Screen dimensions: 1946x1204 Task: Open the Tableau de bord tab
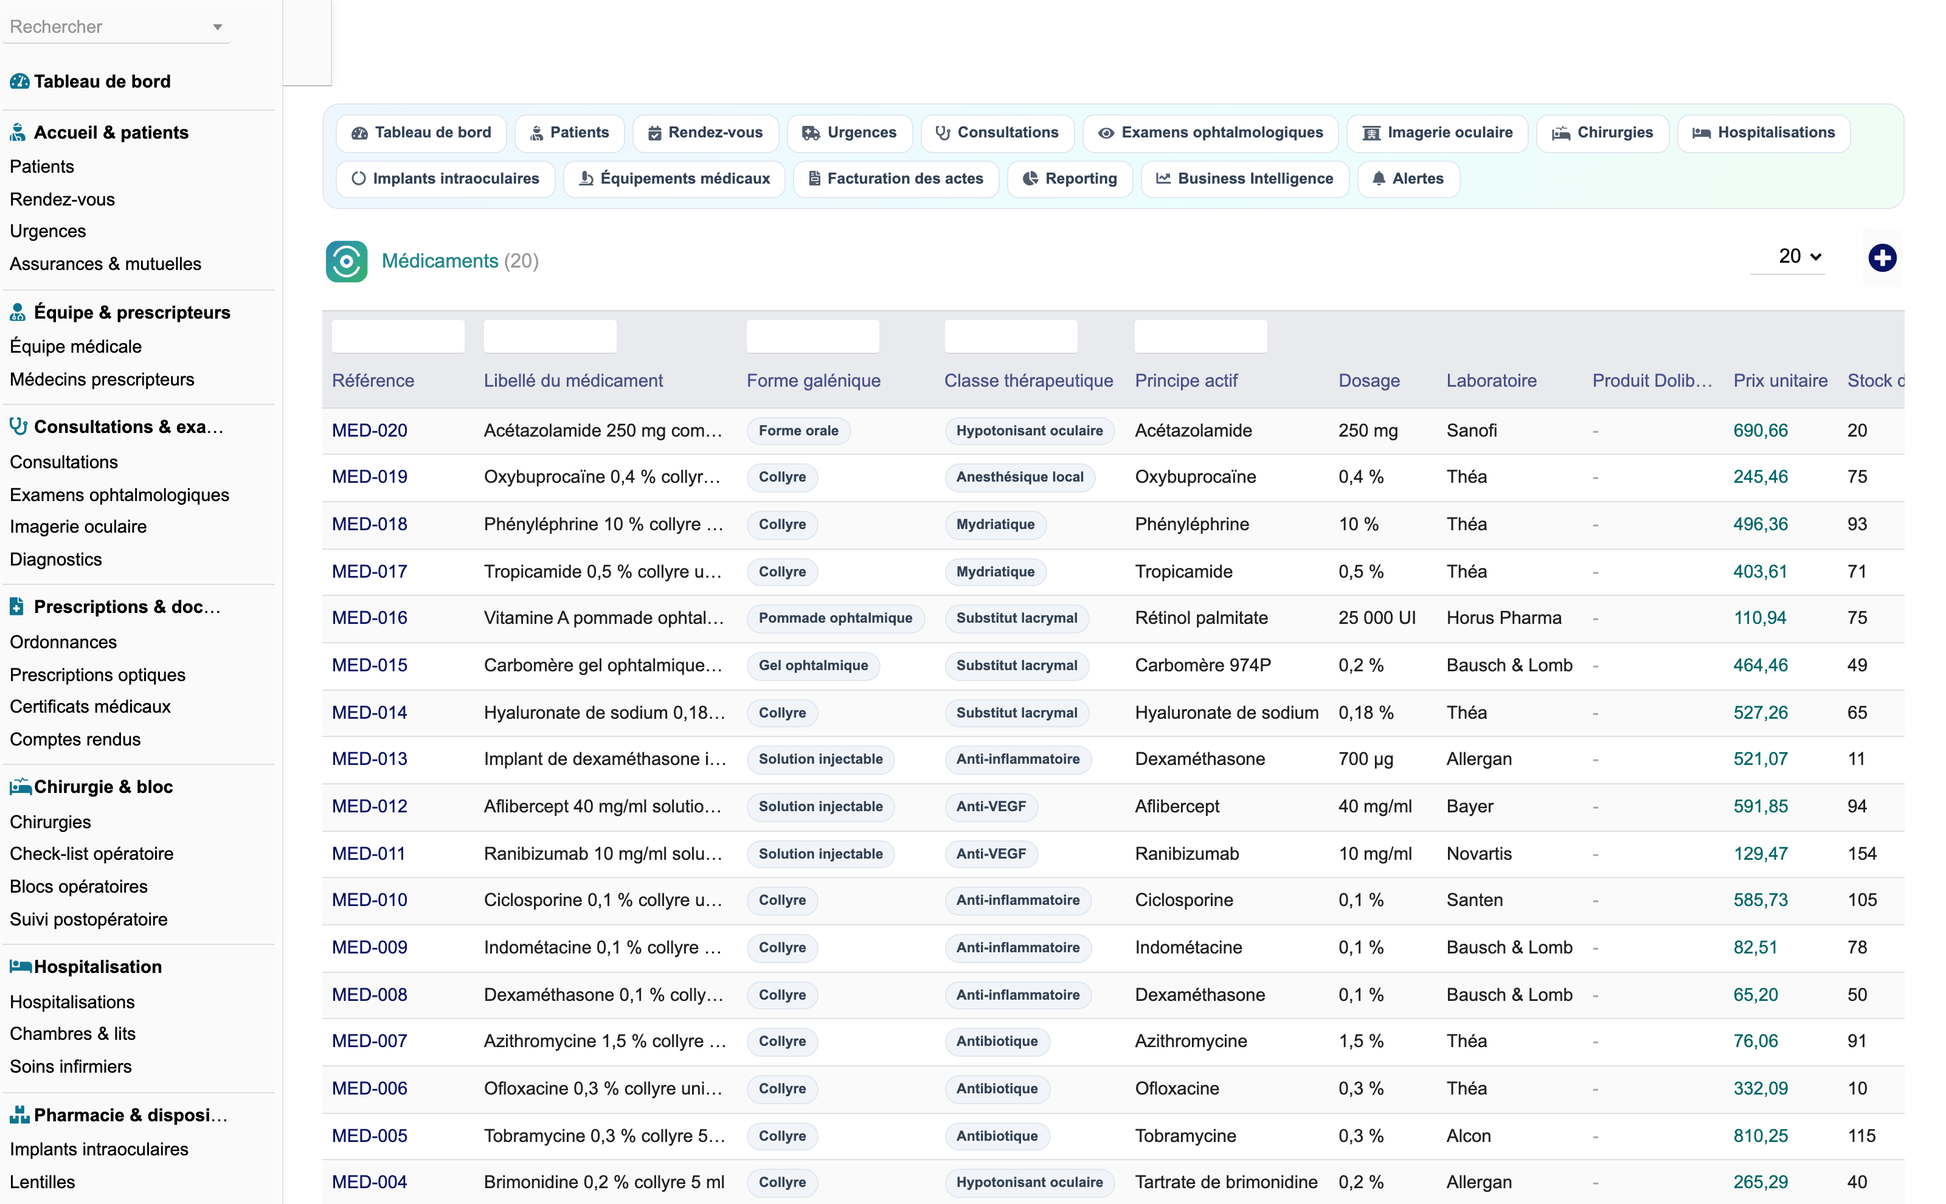tap(421, 133)
